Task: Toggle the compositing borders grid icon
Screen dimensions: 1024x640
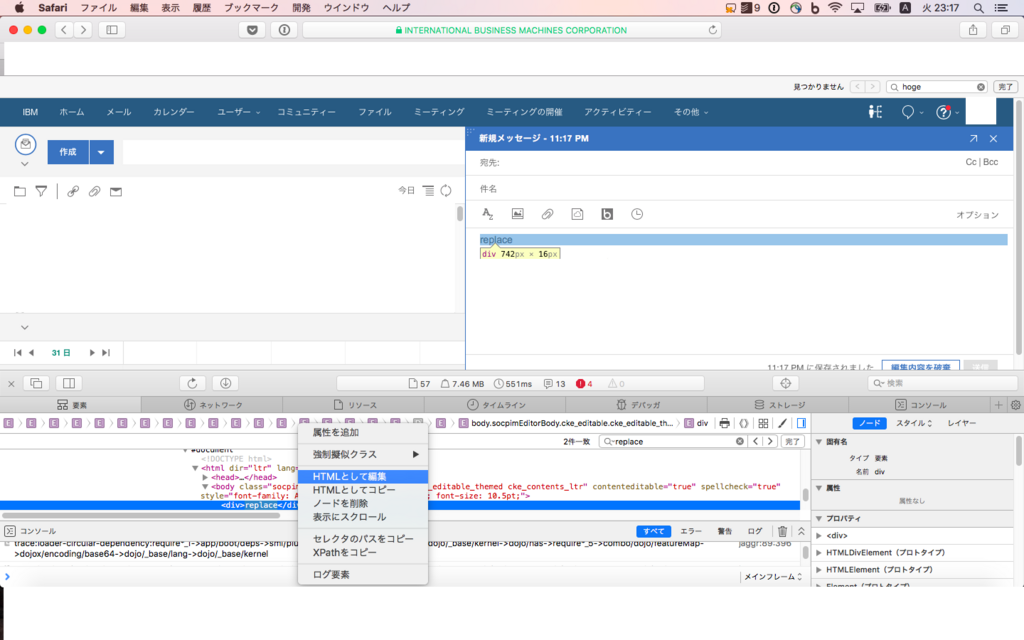Action: tap(763, 423)
